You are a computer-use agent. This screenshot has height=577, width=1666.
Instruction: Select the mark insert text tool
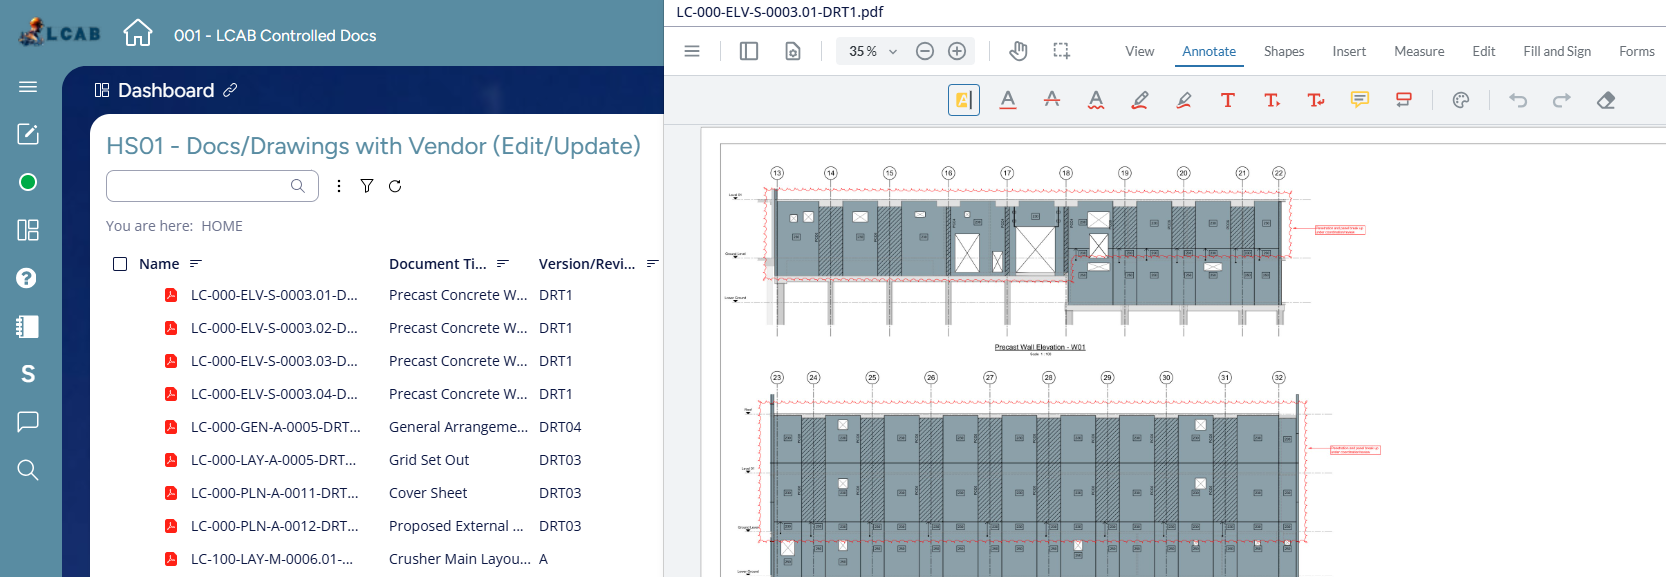1272,100
